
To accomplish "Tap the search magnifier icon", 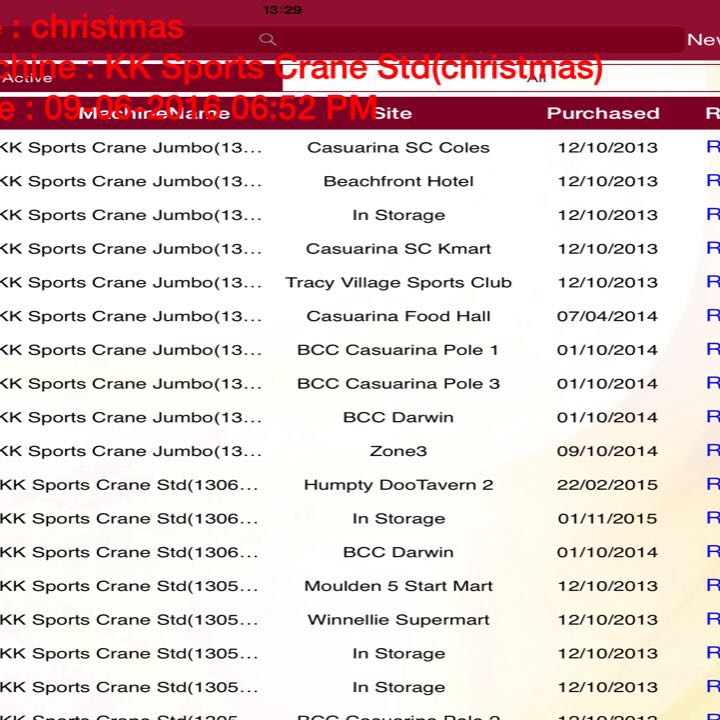I will 267,39.
